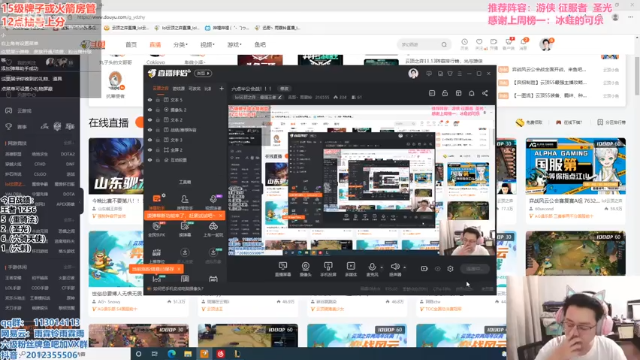Viewport: 640px width, 360px height.
Task: Toggle visibility of 文本 2 source
Action: click(150, 120)
